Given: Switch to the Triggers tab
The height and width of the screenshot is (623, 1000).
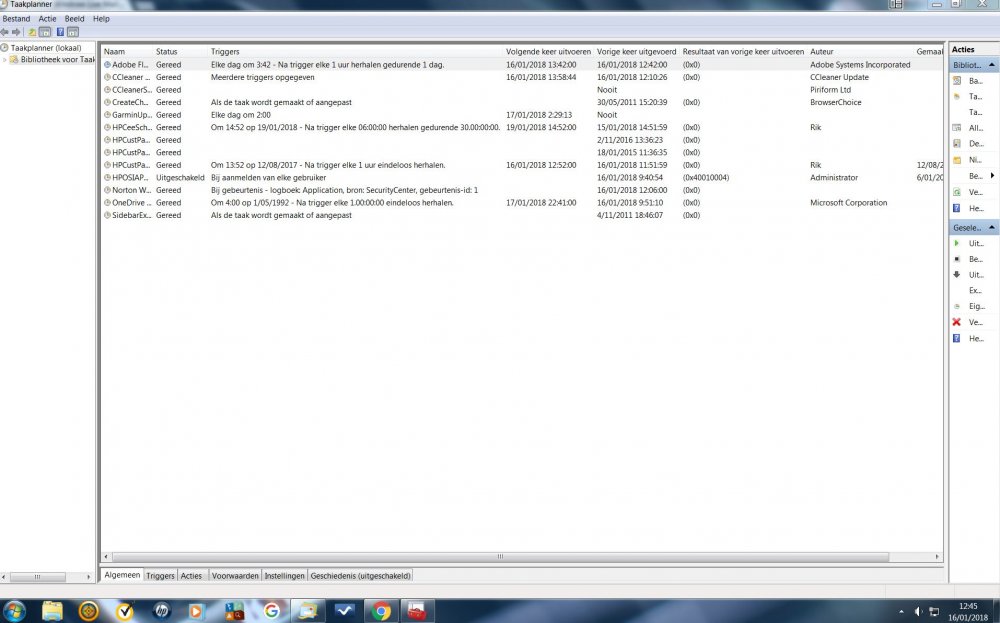Looking at the screenshot, I should pyautogui.click(x=160, y=576).
